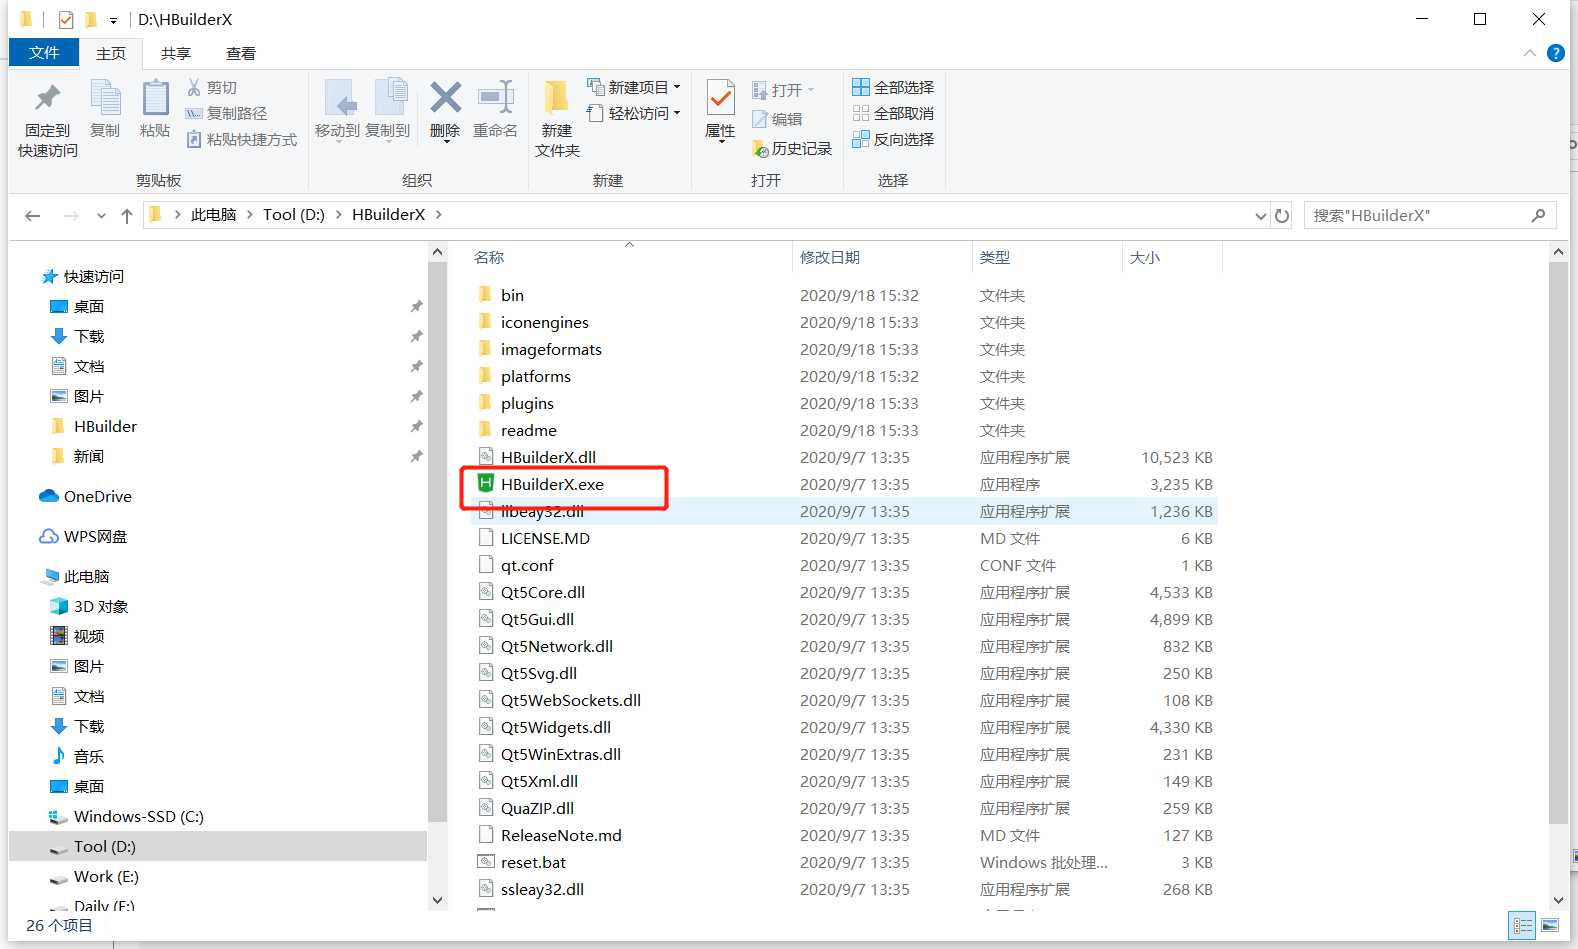Switch to Details view icon in status bar
The width and height of the screenshot is (1578, 949).
tap(1522, 926)
